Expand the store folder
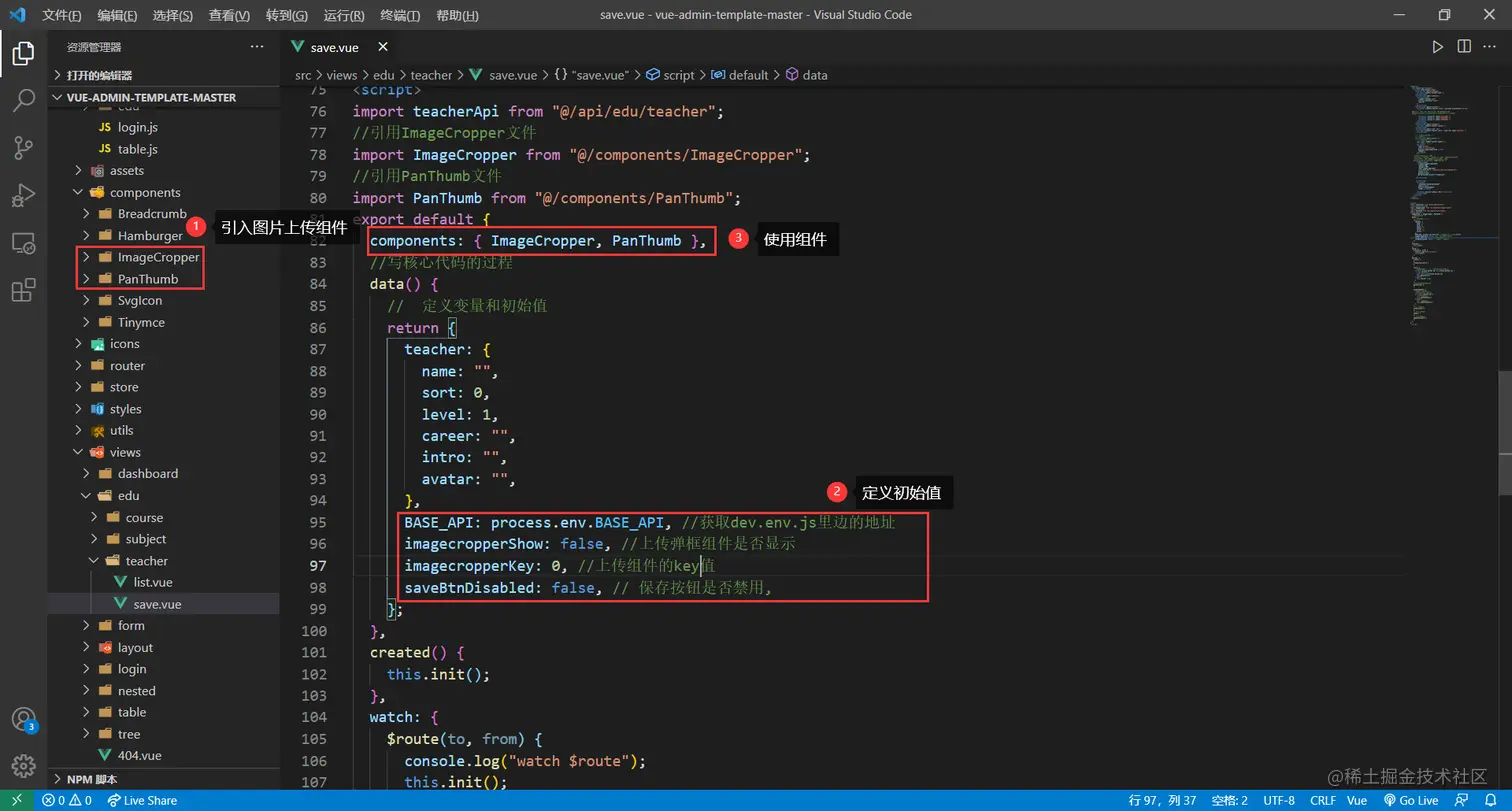Screen dimensions: 1512x811 (x=163, y=387)
